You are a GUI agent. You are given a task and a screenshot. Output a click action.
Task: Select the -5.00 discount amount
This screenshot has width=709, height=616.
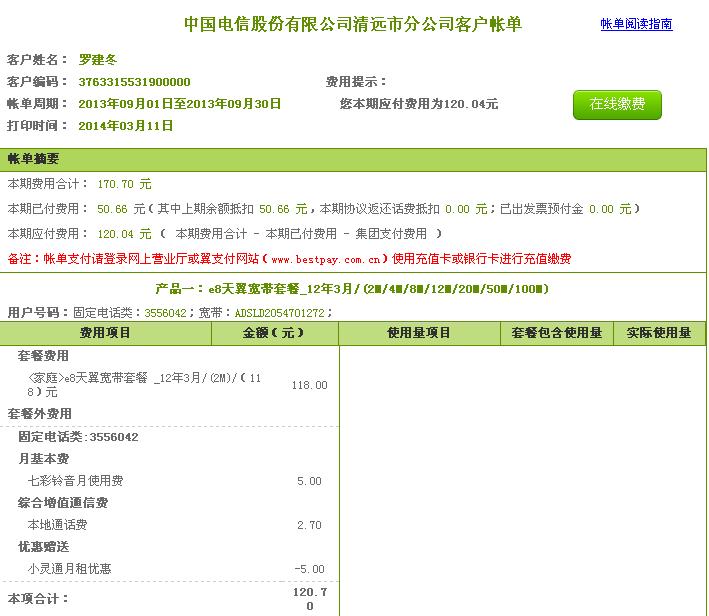[x=309, y=569]
